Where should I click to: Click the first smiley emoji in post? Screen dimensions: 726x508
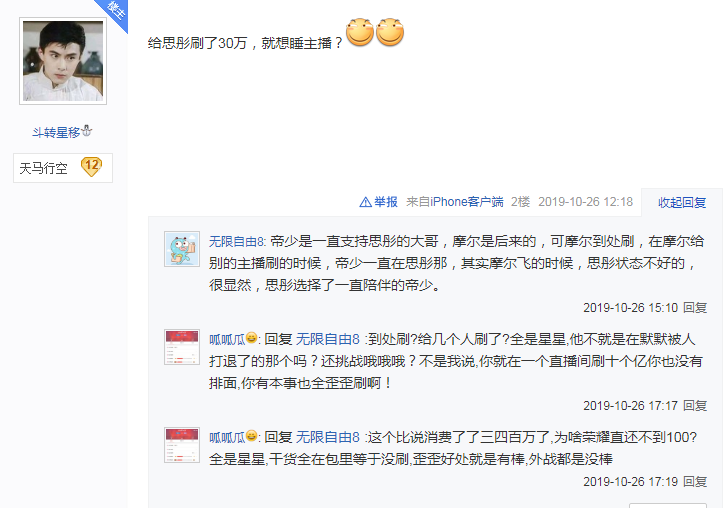360,32
